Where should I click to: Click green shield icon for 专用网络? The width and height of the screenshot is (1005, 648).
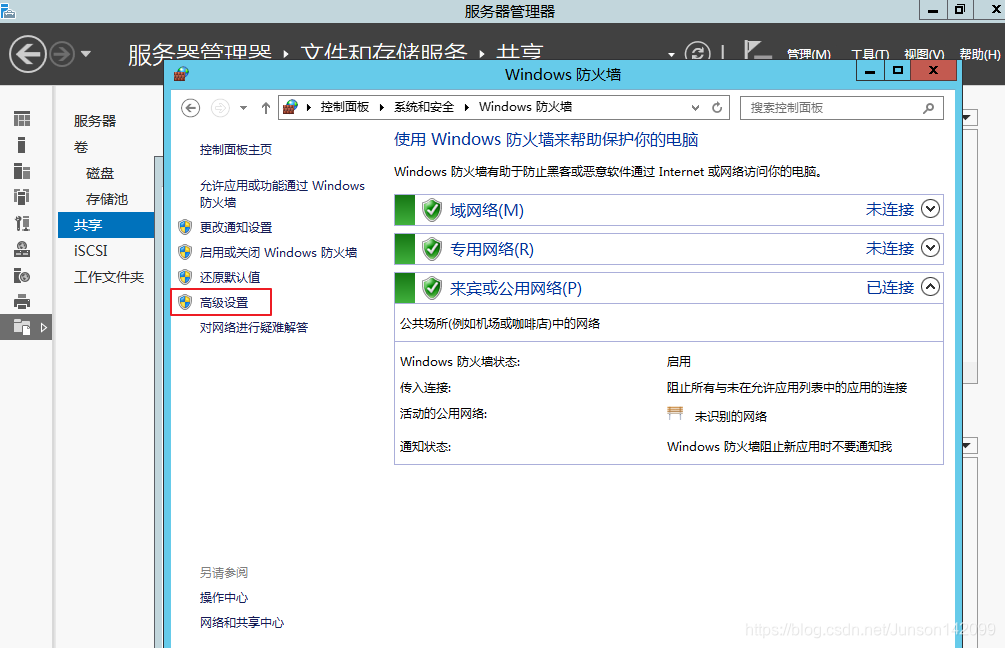(x=432, y=249)
